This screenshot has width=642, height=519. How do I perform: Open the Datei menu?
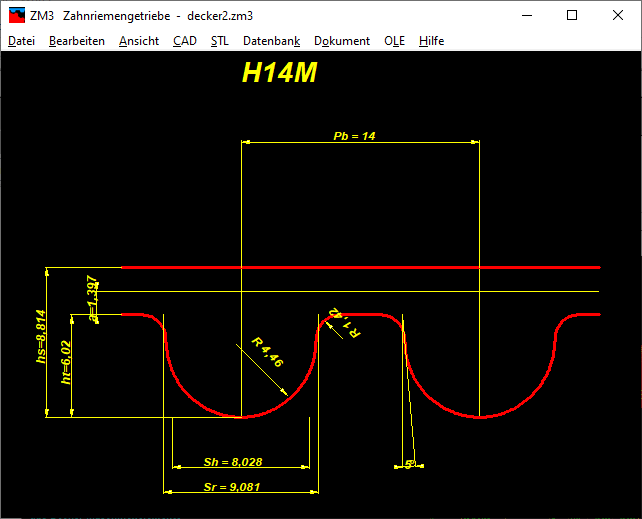point(21,41)
